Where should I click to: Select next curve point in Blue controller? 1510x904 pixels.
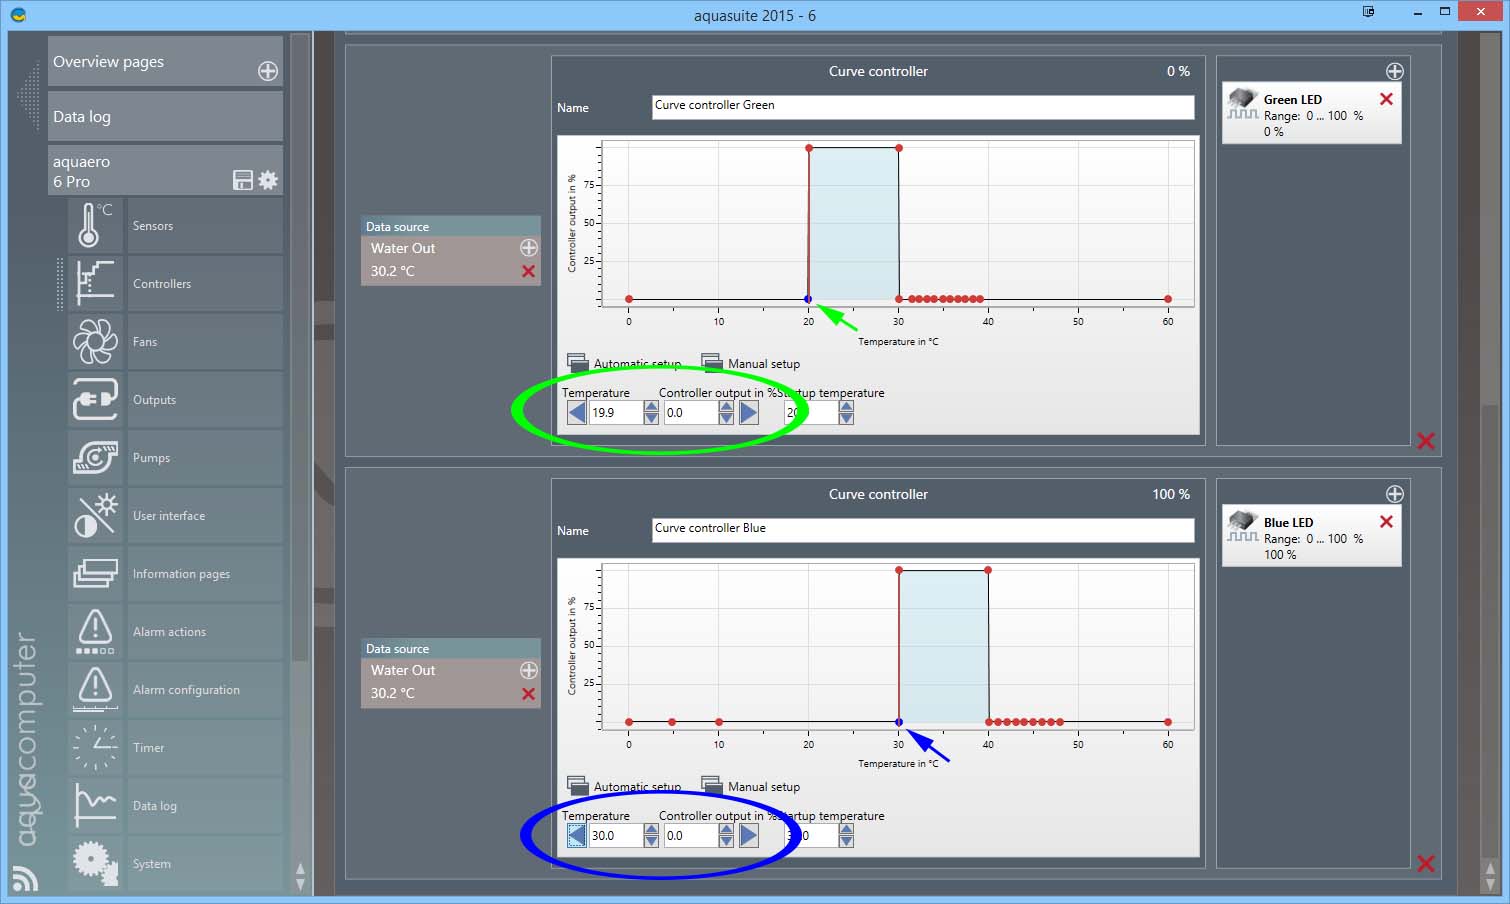click(x=749, y=836)
